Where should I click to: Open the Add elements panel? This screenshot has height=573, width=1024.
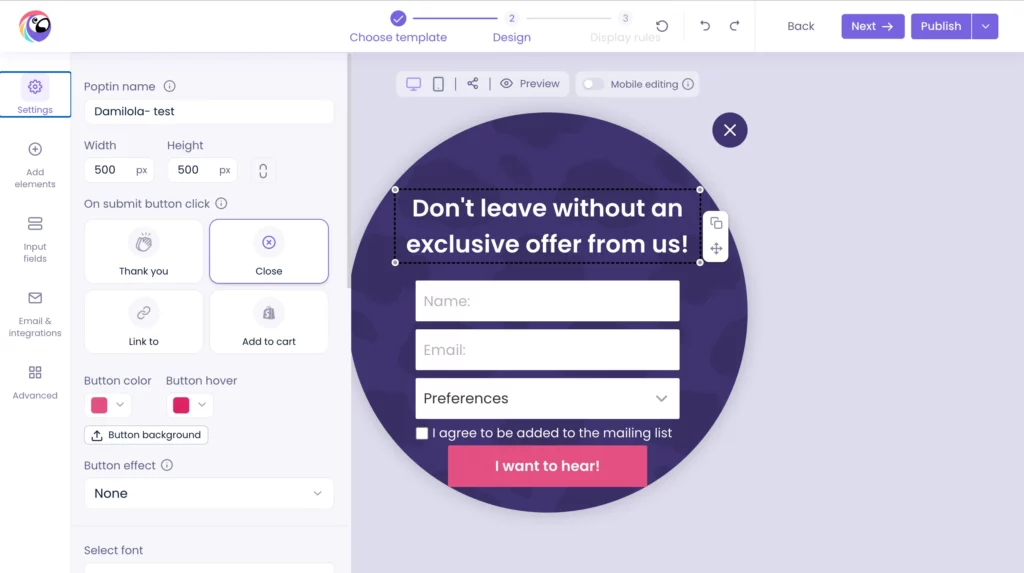click(x=35, y=165)
